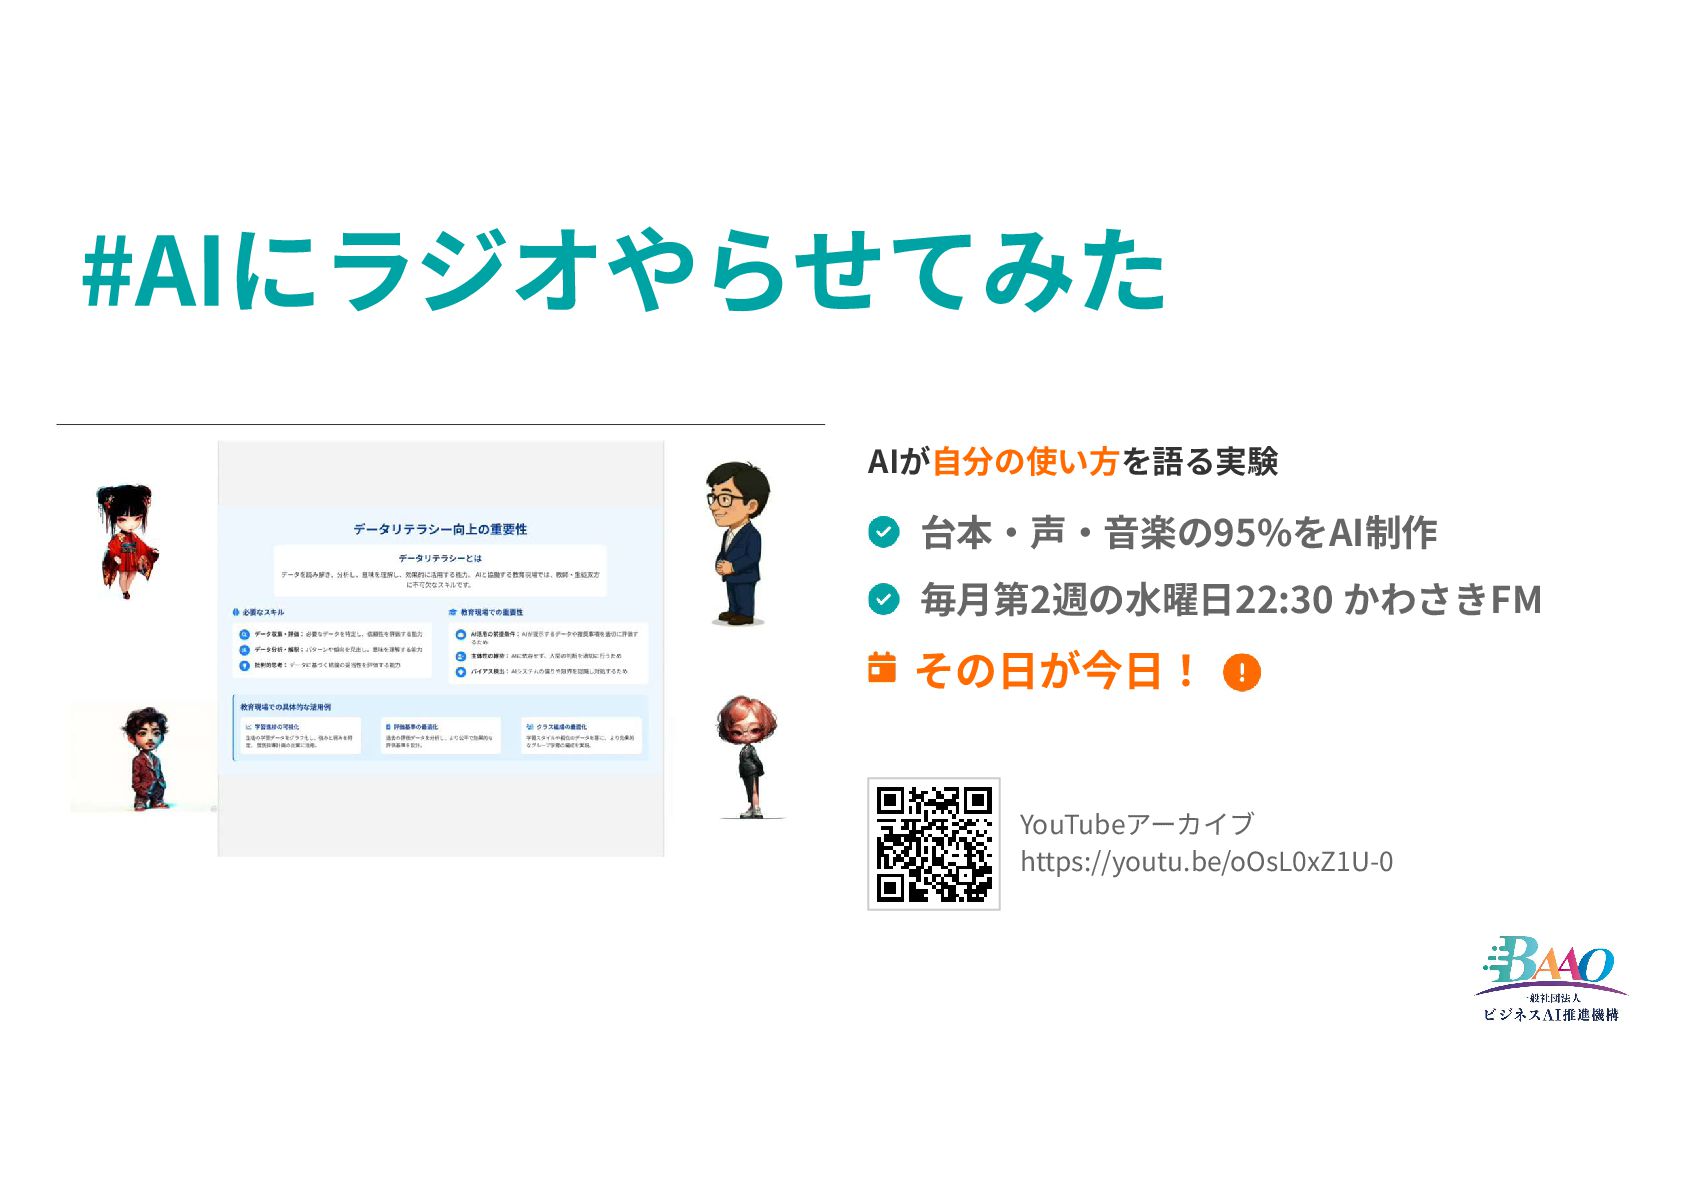
Task: Click the データリテラシーとは card in the slide
Action: [440, 570]
